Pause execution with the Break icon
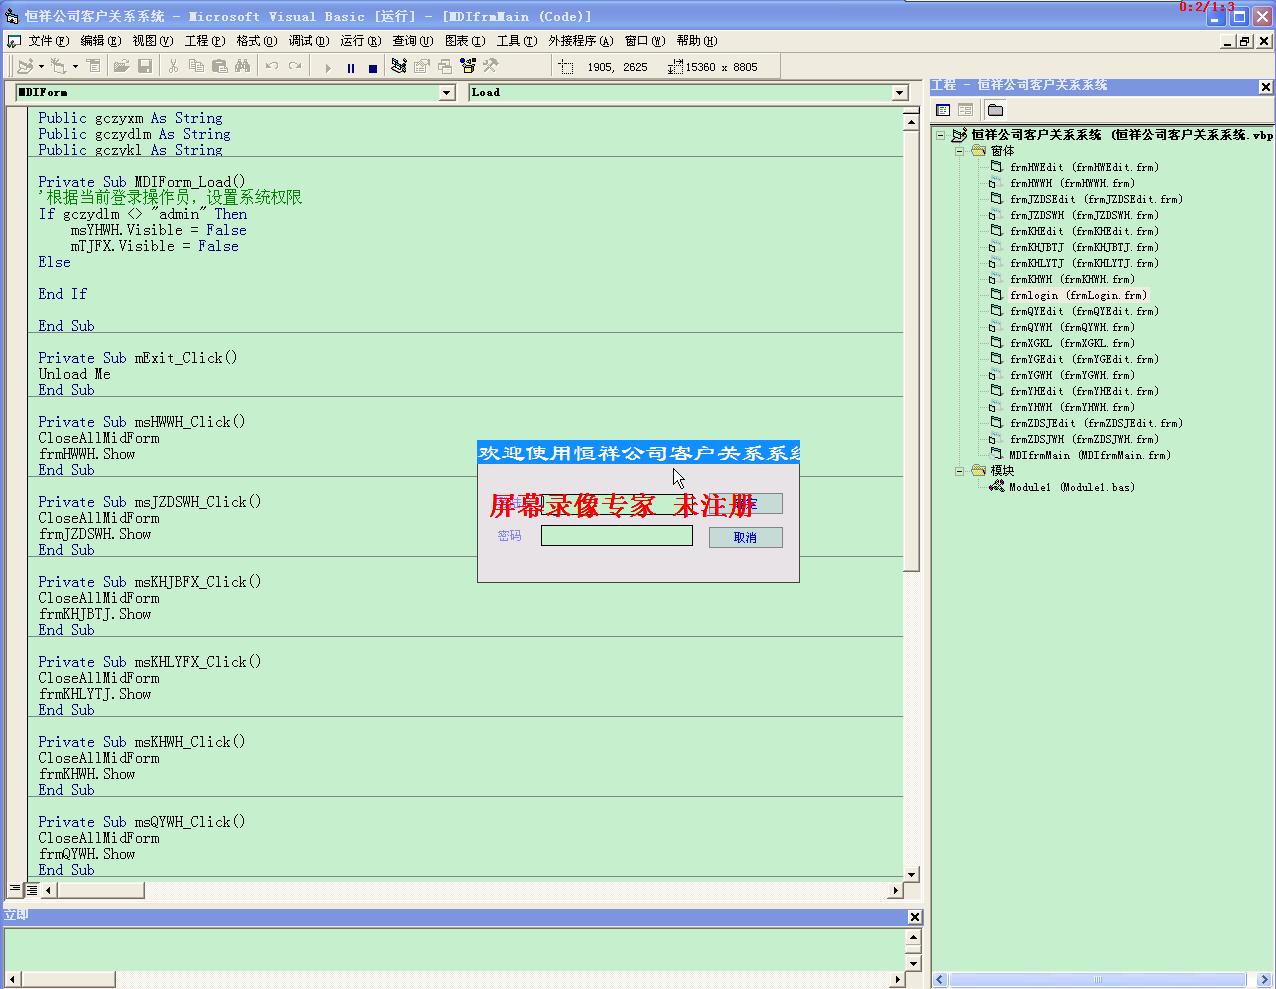This screenshot has height=989, width=1276. tap(351, 67)
